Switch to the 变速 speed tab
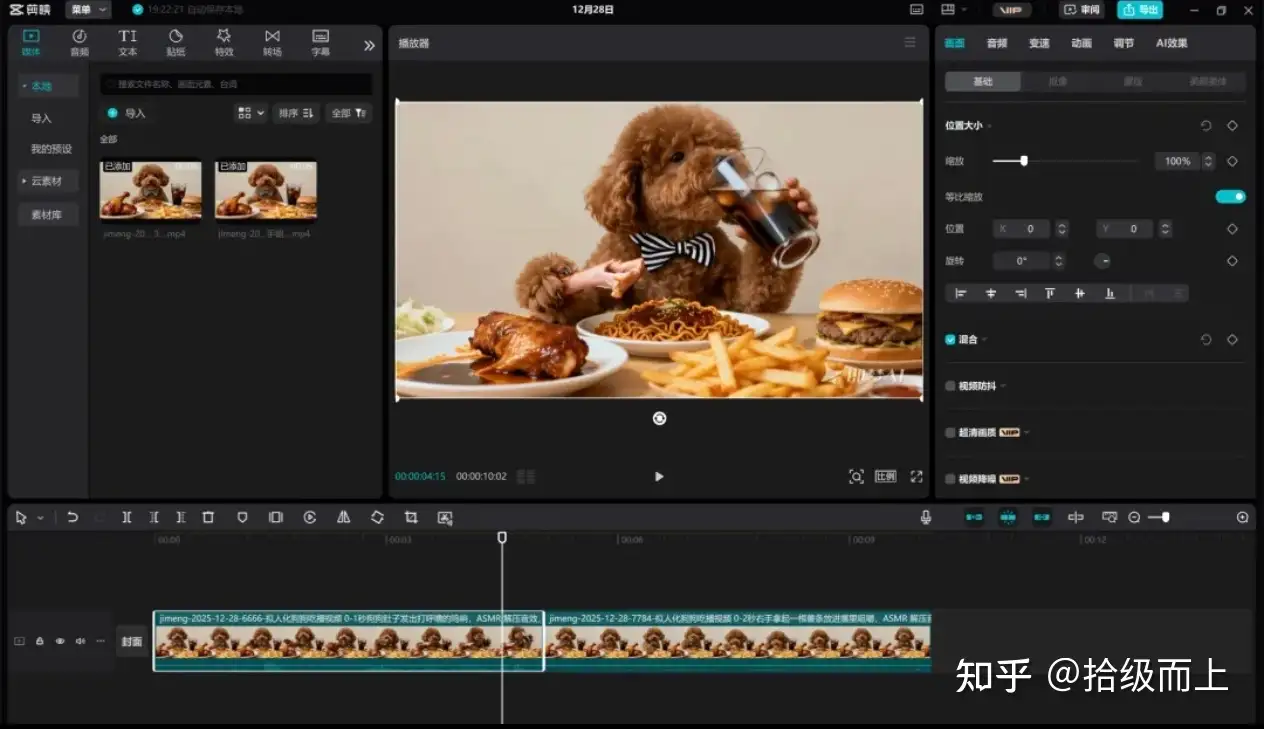Screen dimensions: 1264x729 pos(1039,43)
